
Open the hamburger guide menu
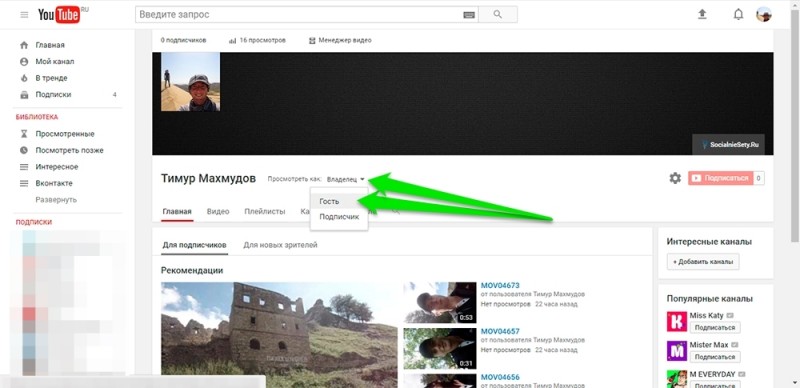coord(24,15)
